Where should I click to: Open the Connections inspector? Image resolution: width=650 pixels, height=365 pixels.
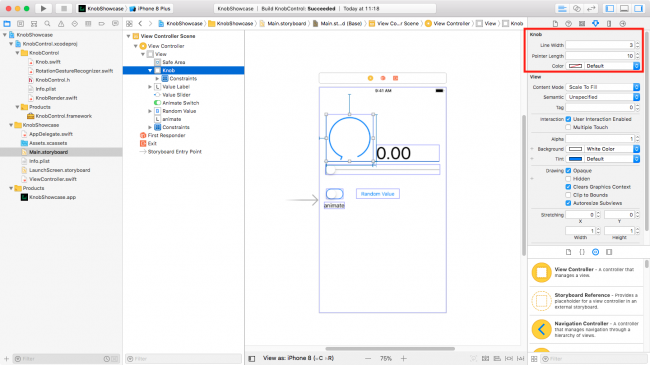coord(623,24)
